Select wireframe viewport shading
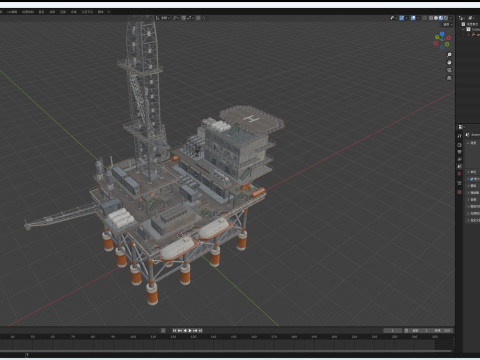480x360 pixels. (x=431, y=18)
